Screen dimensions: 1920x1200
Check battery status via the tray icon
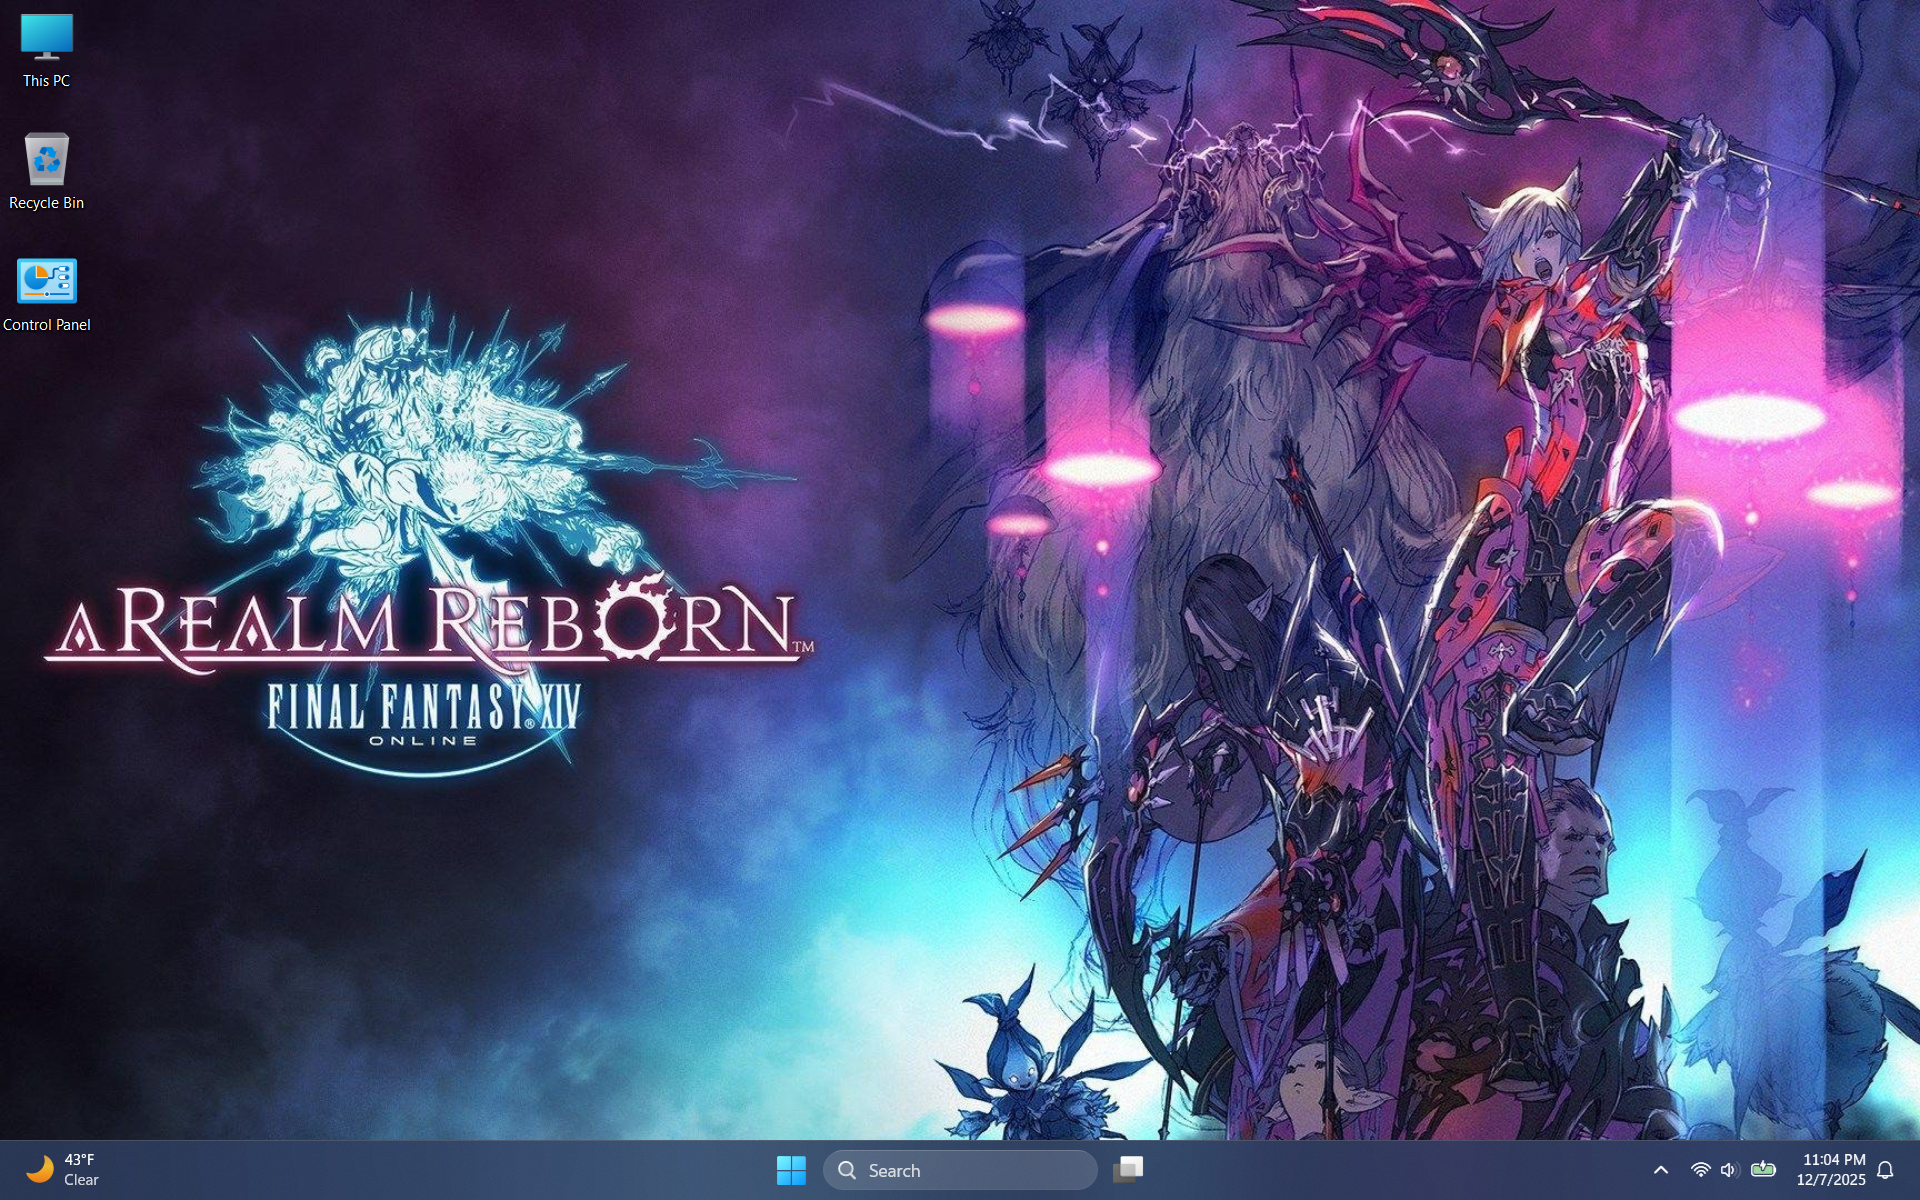[x=1762, y=1169]
